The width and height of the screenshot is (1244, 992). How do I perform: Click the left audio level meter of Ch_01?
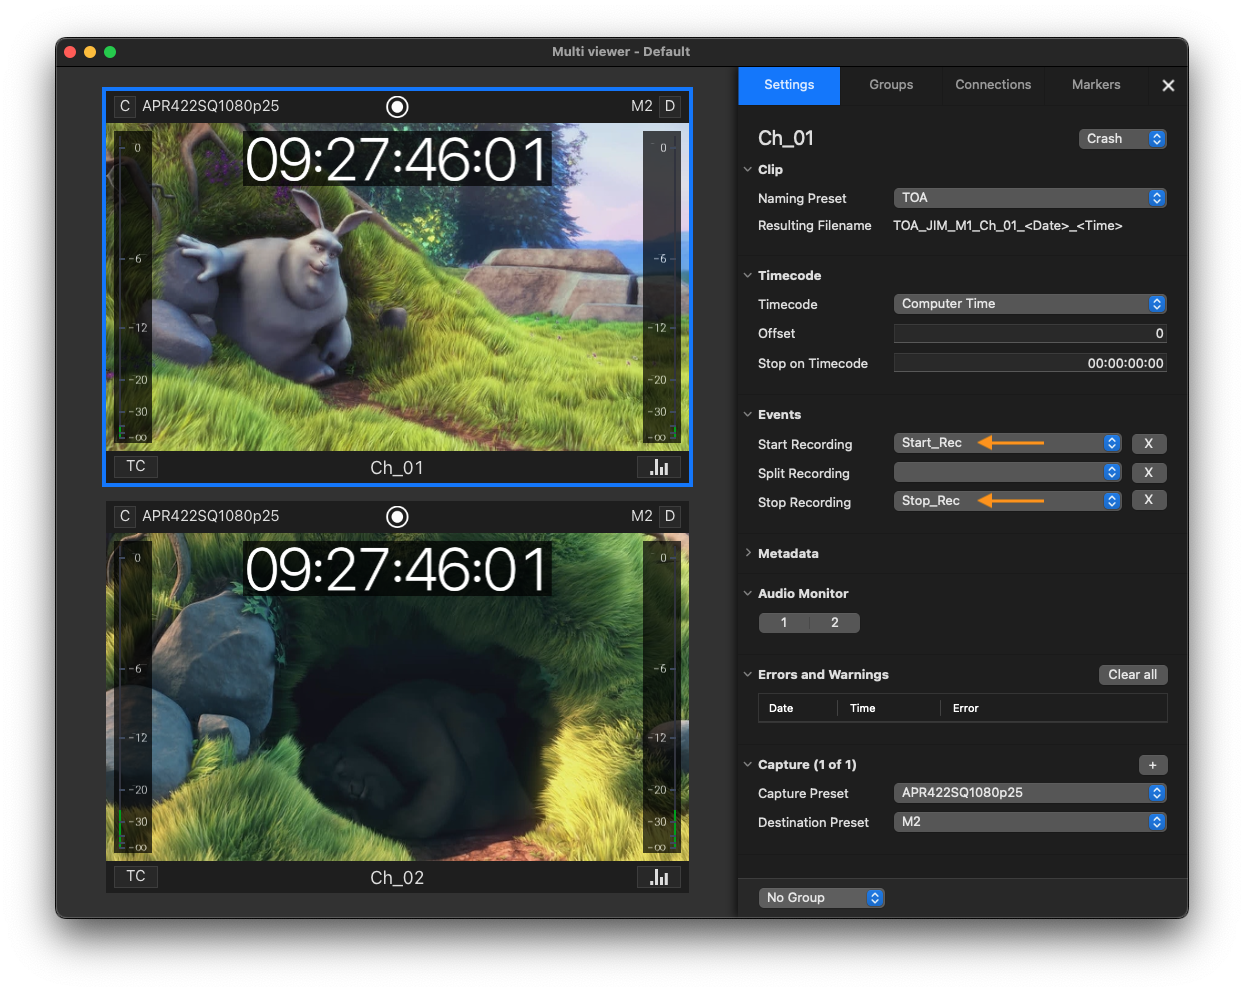134,287
